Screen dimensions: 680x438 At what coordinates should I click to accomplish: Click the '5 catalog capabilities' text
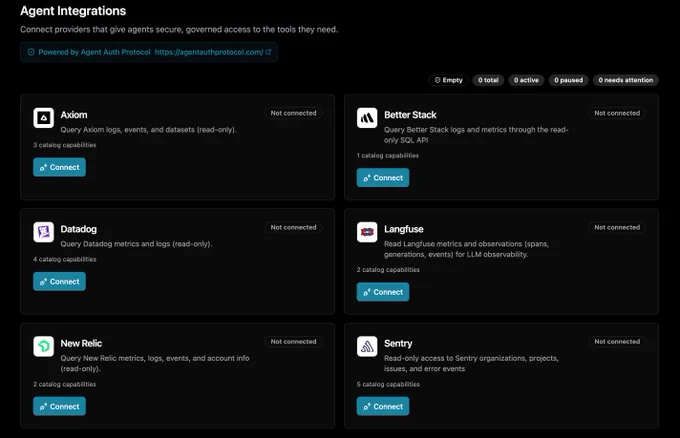pyautogui.click(x=388, y=384)
